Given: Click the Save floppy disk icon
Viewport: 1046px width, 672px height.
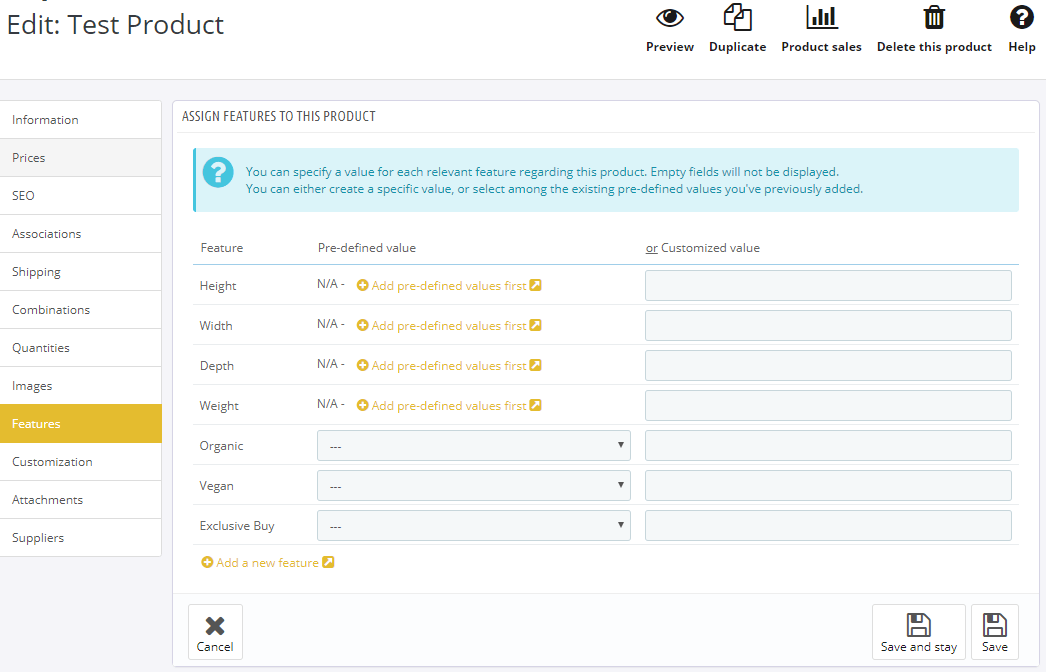Looking at the screenshot, I should coord(995,625).
